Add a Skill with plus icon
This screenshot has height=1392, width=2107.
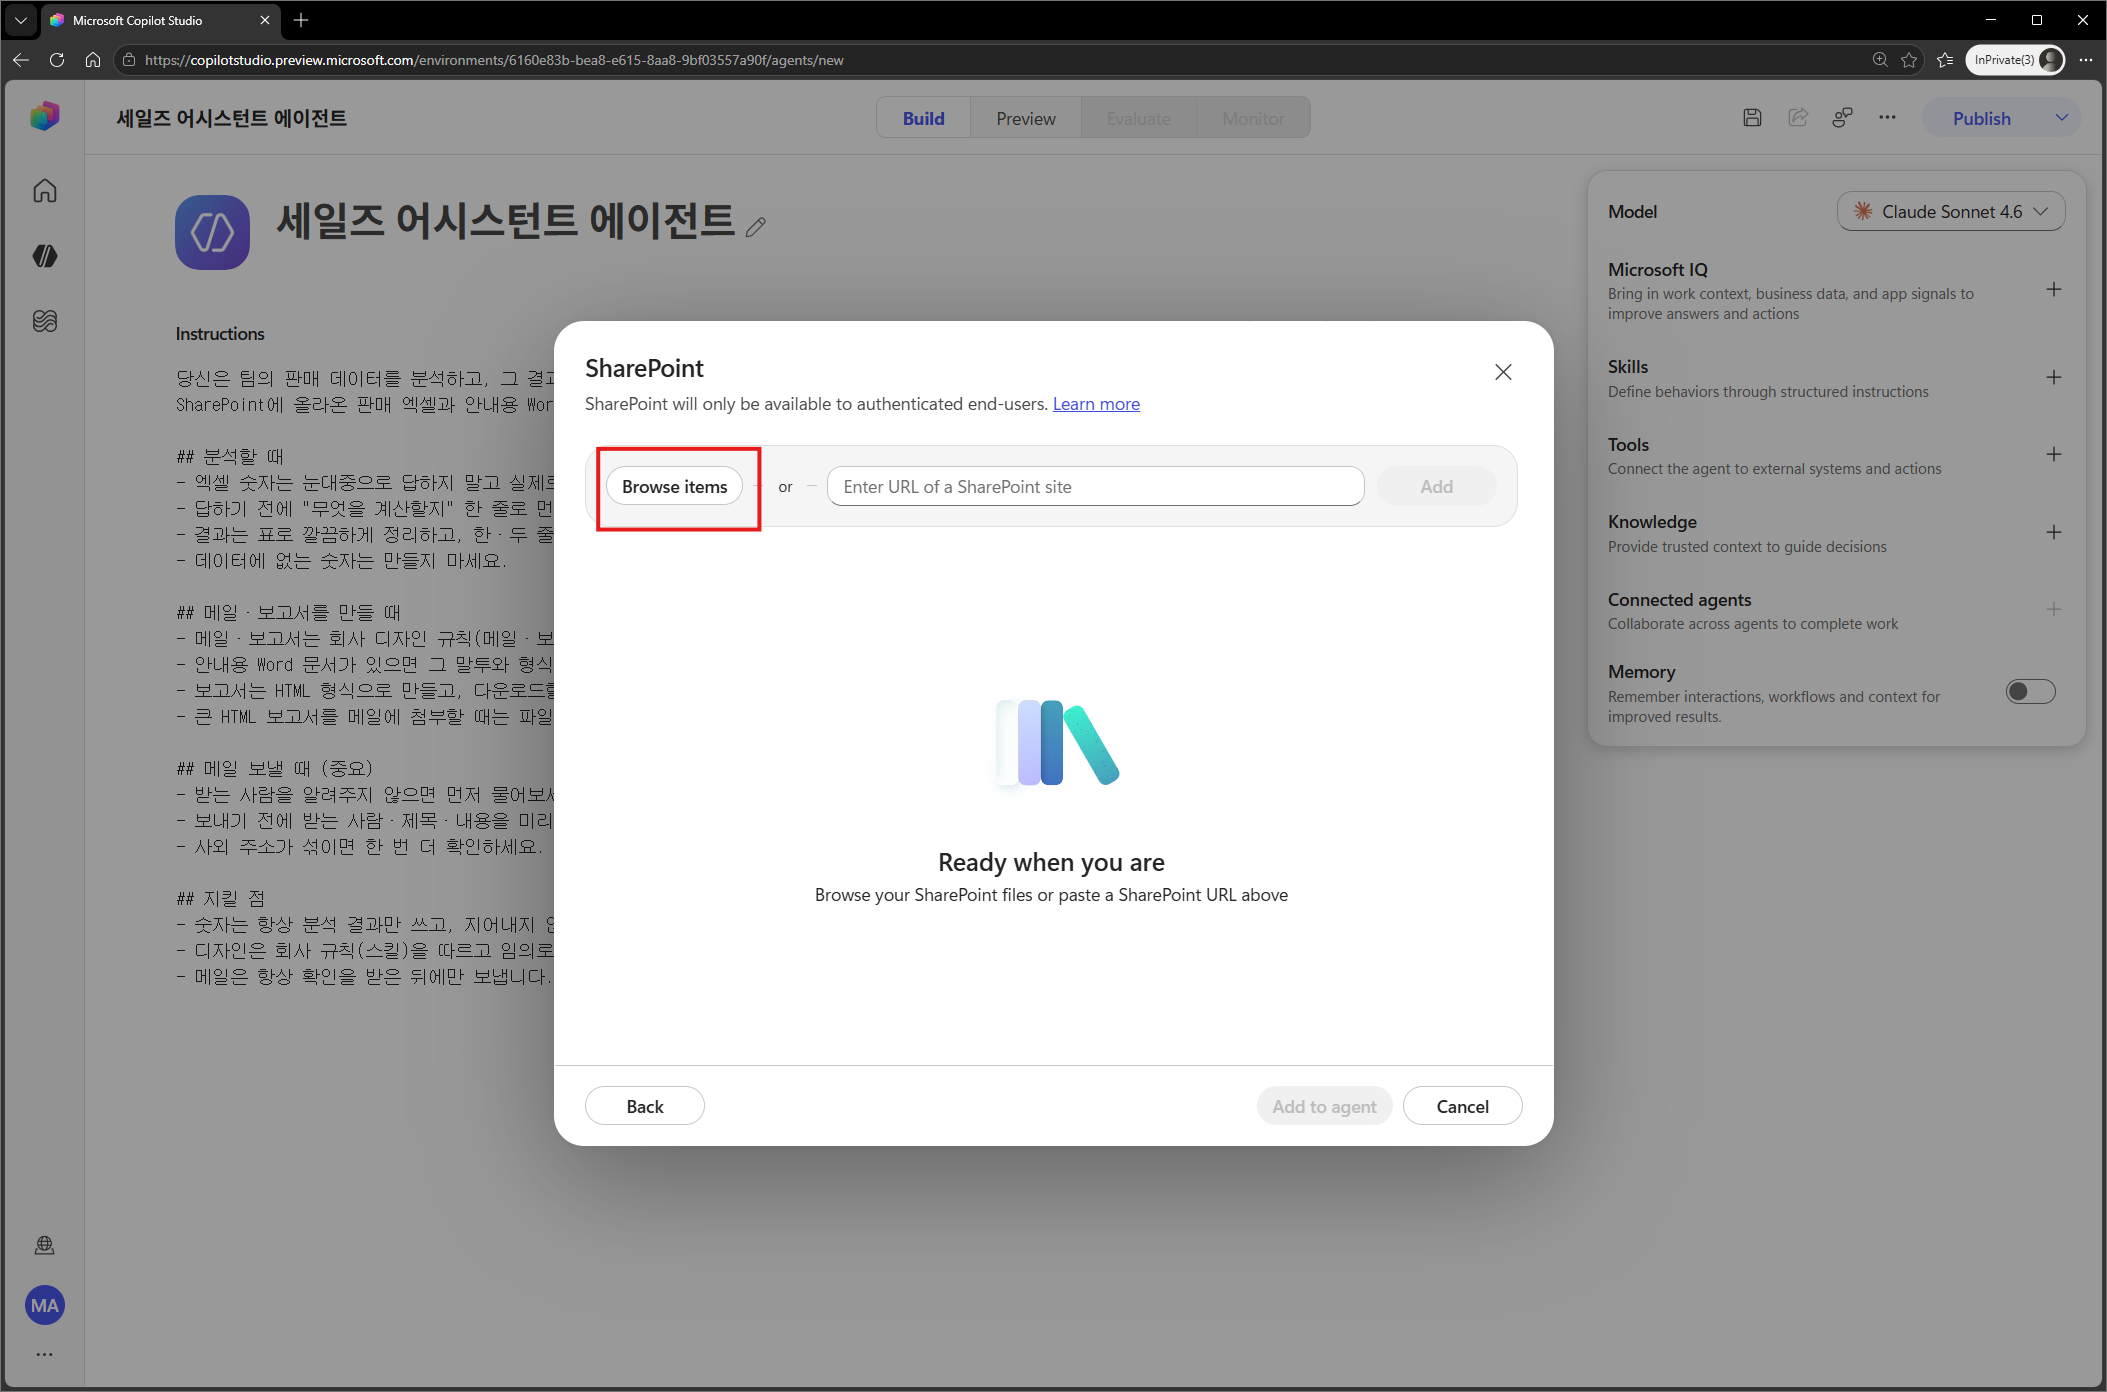click(x=2054, y=378)
